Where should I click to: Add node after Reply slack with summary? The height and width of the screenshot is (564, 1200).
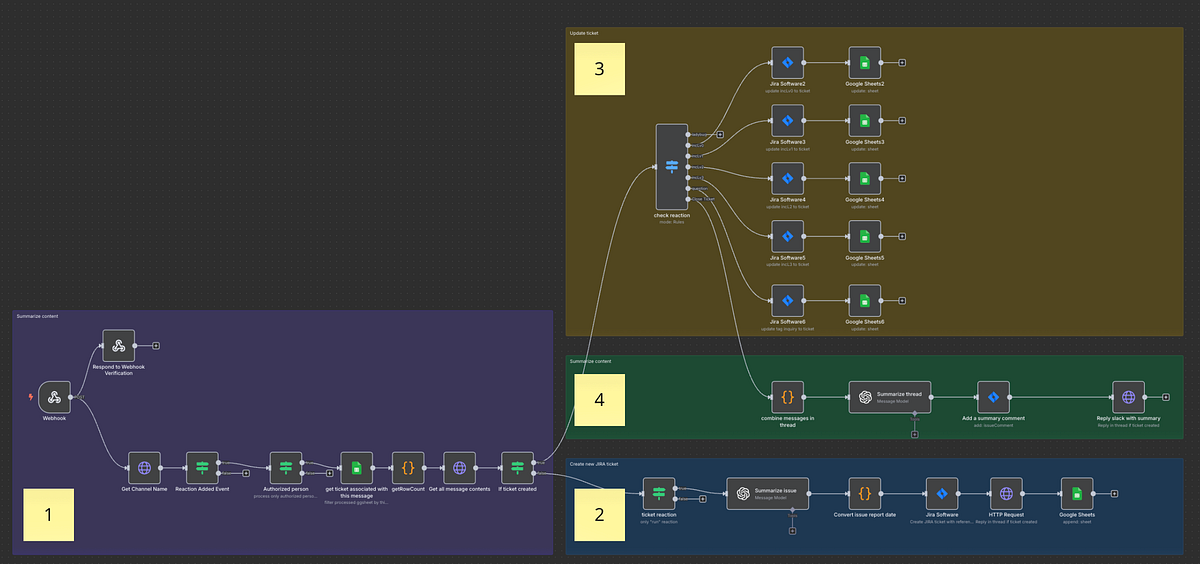click(1166, 397)
